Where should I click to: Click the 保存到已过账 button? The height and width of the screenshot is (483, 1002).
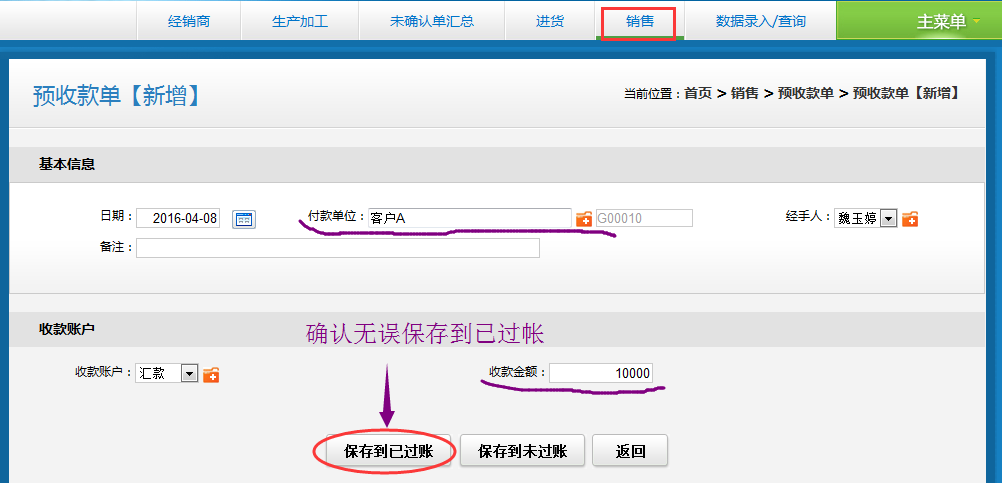coord(388,451)
